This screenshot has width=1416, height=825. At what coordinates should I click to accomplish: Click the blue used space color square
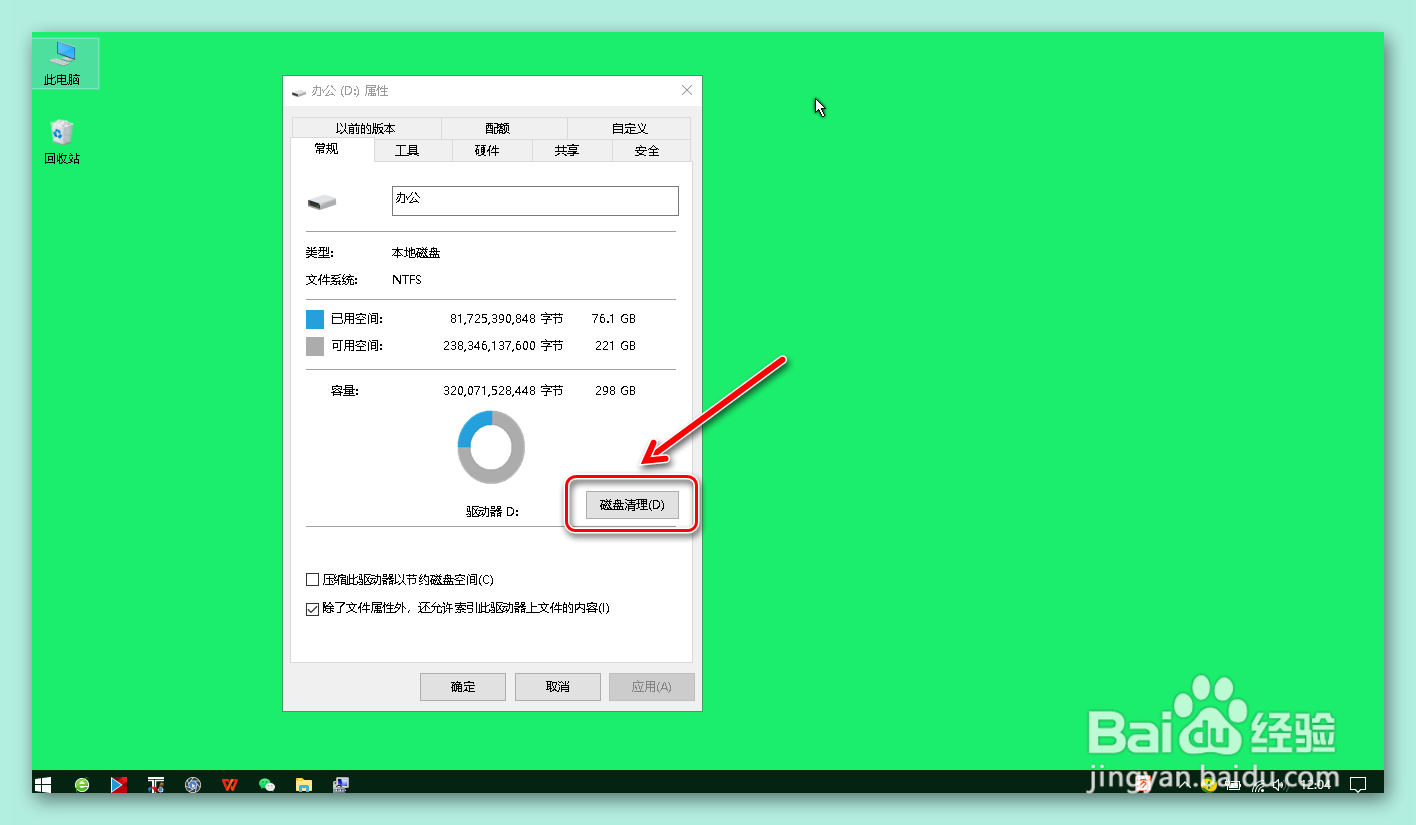tap(315, 319)
